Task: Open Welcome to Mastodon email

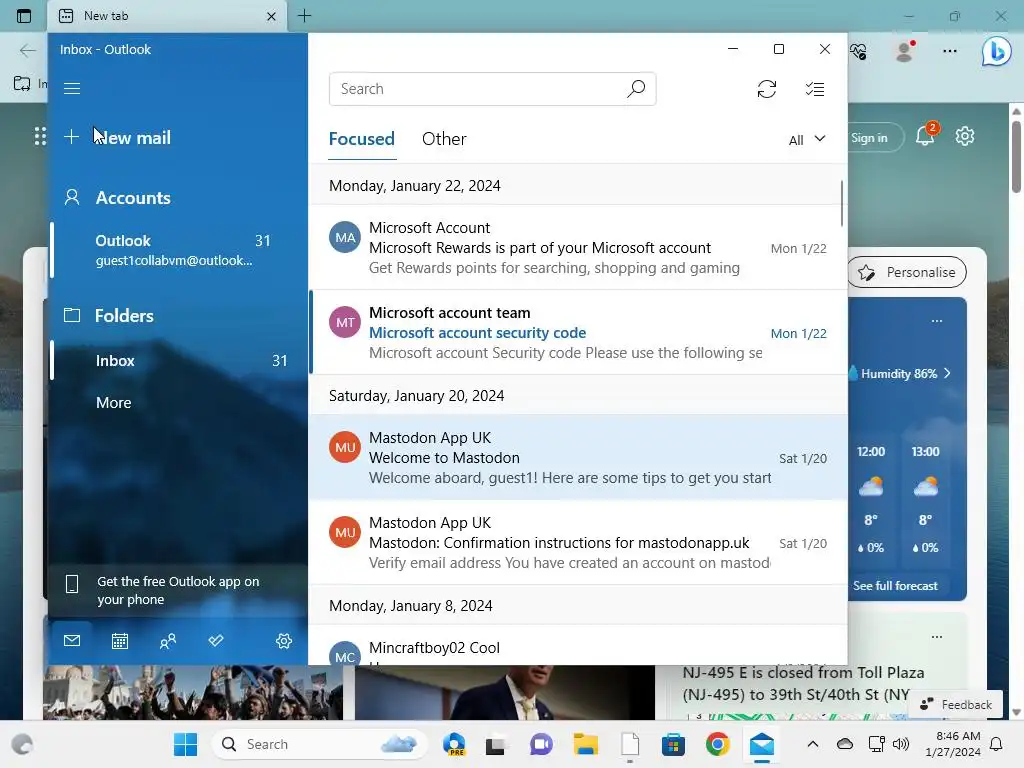Action: (578, 457)
